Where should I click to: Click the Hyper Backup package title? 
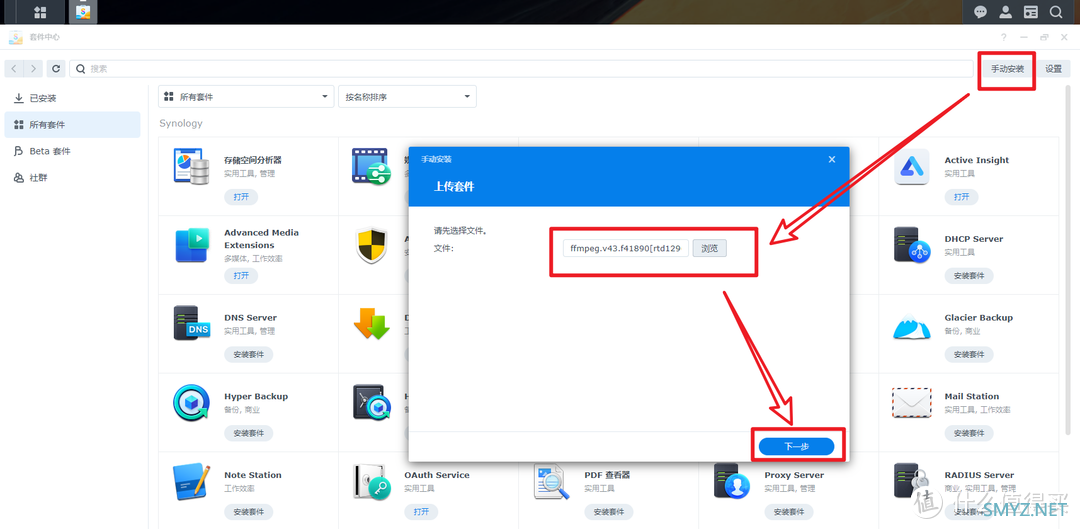(x=256, y=397)
